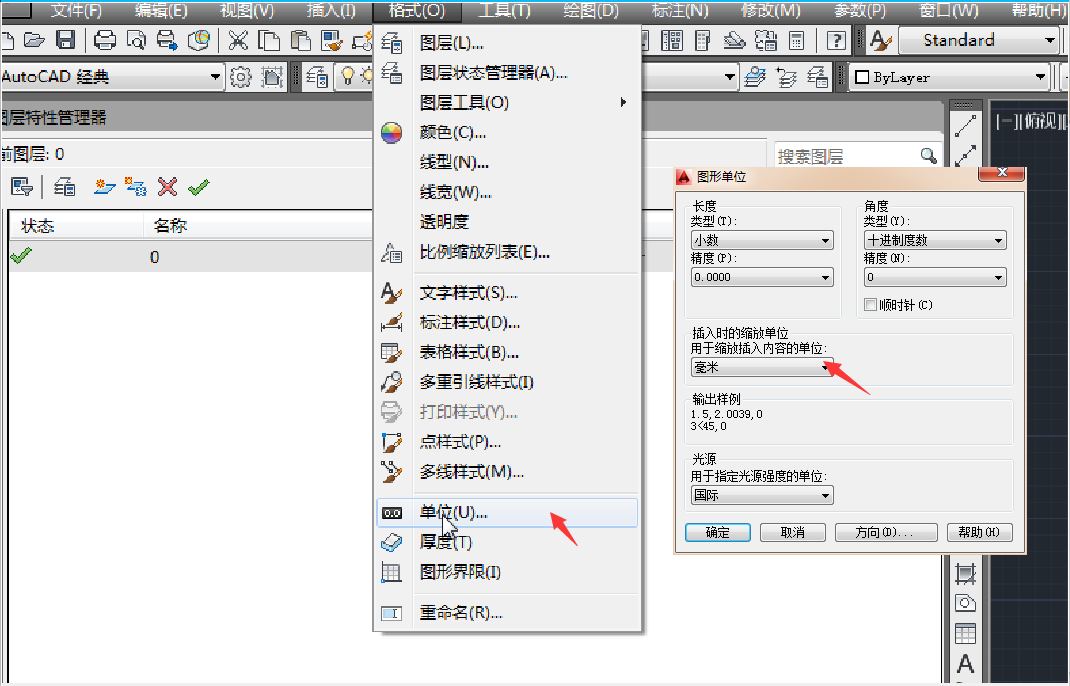This screenshot has height=686, width=1070.
Task: Click the 3D Print globe icon
Action: (x=199, y=40)
